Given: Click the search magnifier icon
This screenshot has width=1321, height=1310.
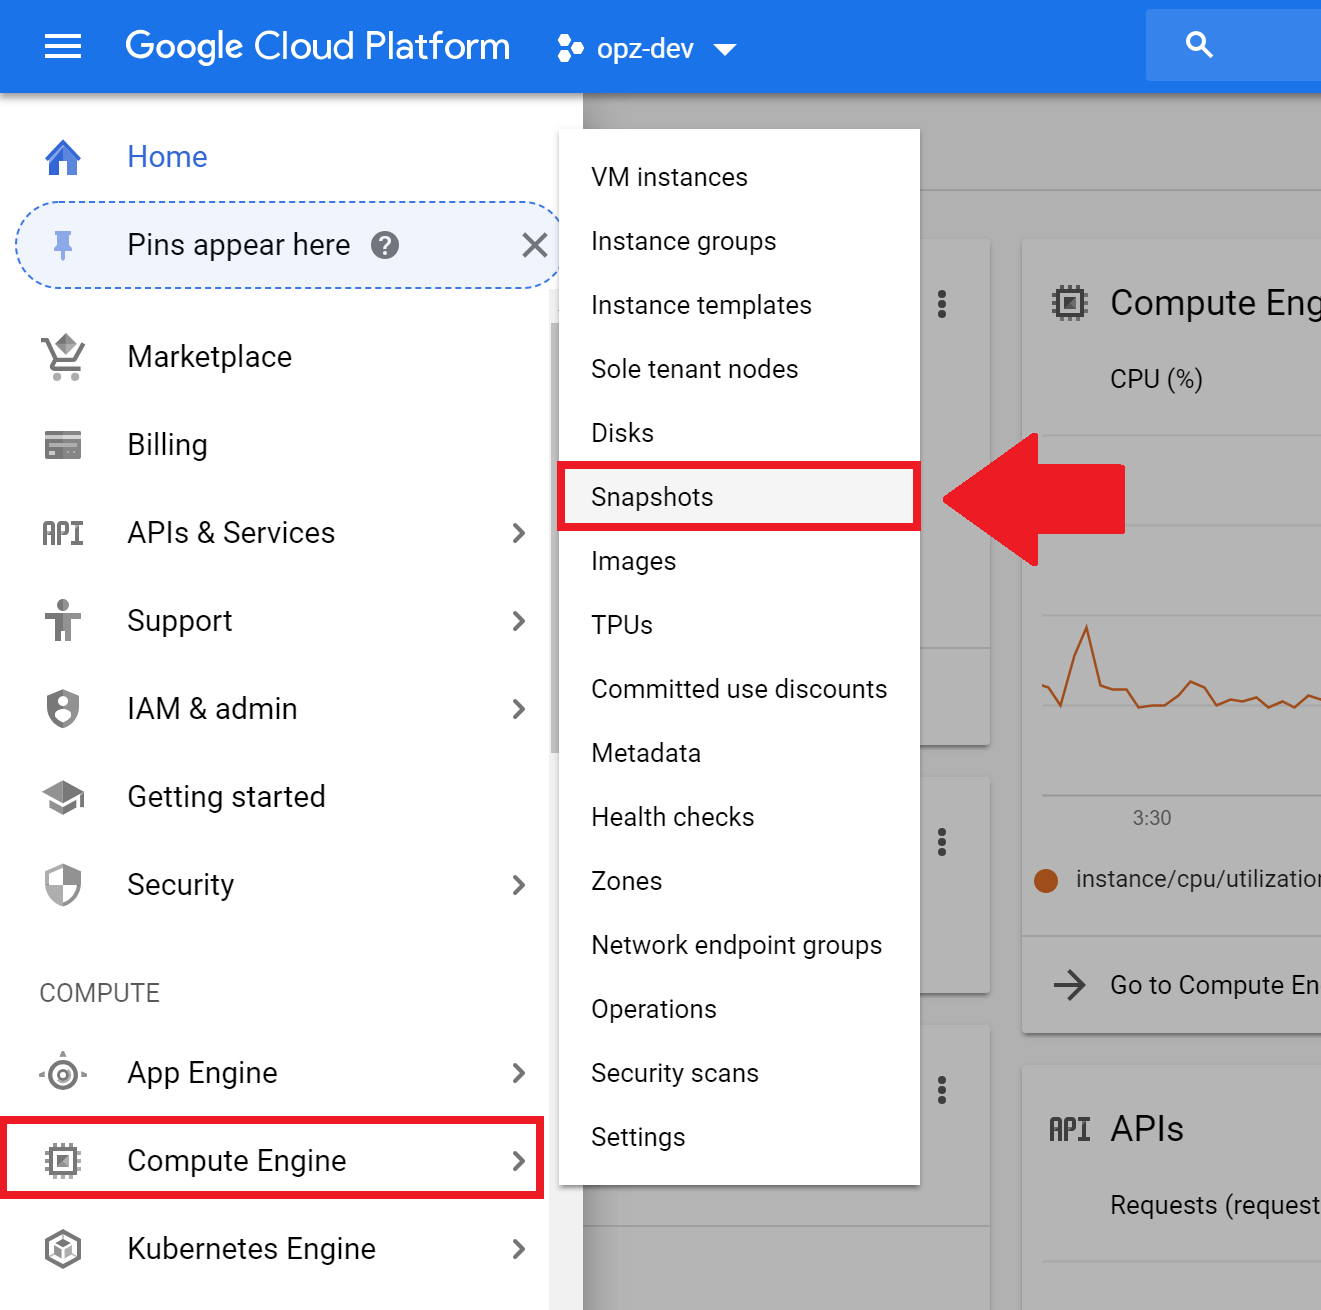Looking at the screenshot, I should [1199, 45].
